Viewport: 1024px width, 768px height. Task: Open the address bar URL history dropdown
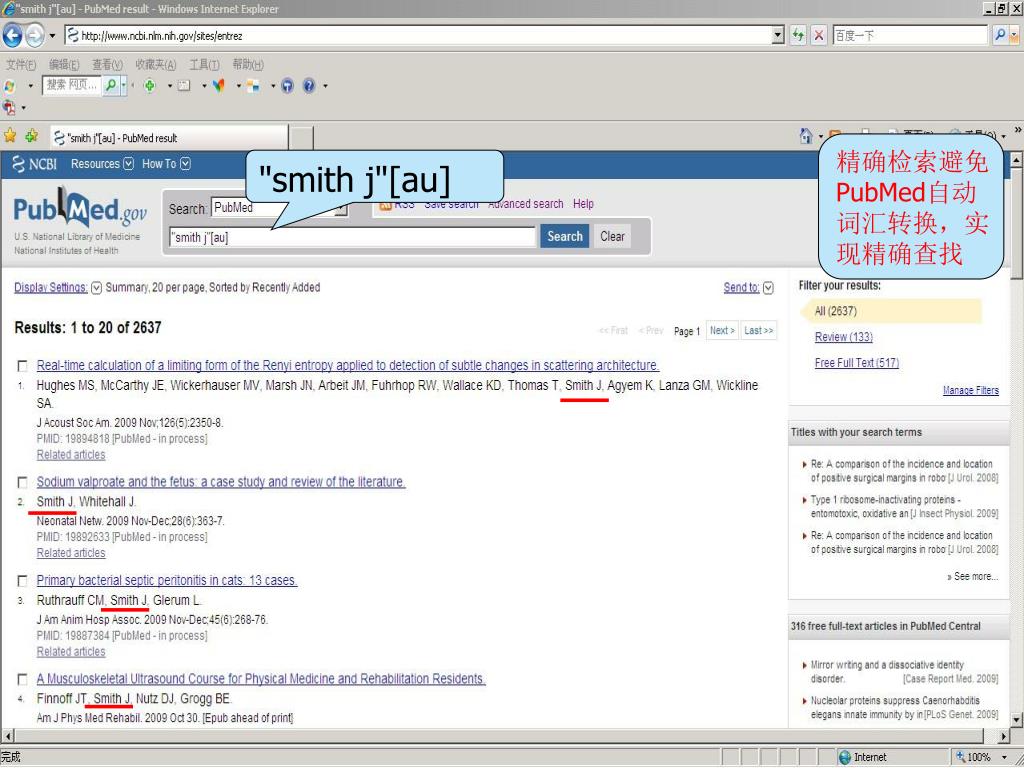tap(777, 35)
